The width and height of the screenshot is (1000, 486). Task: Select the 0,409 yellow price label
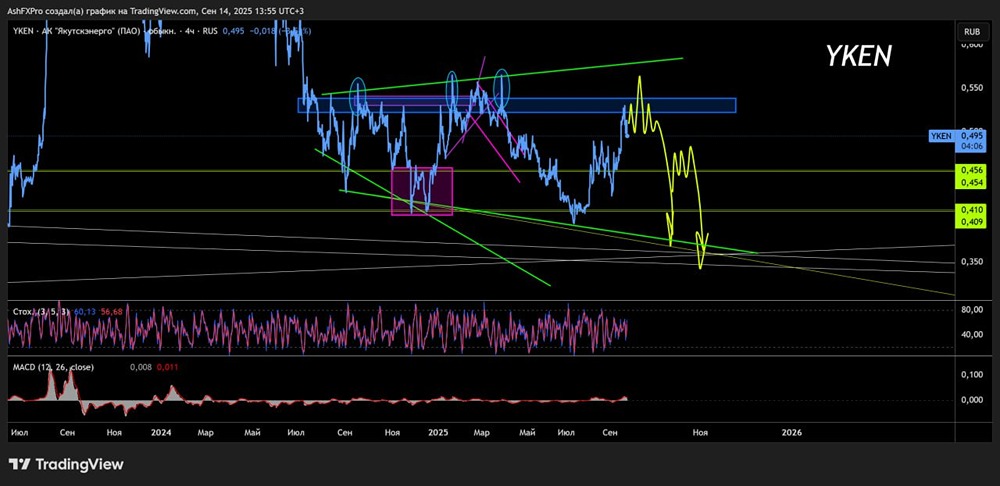tap(969, 221)
